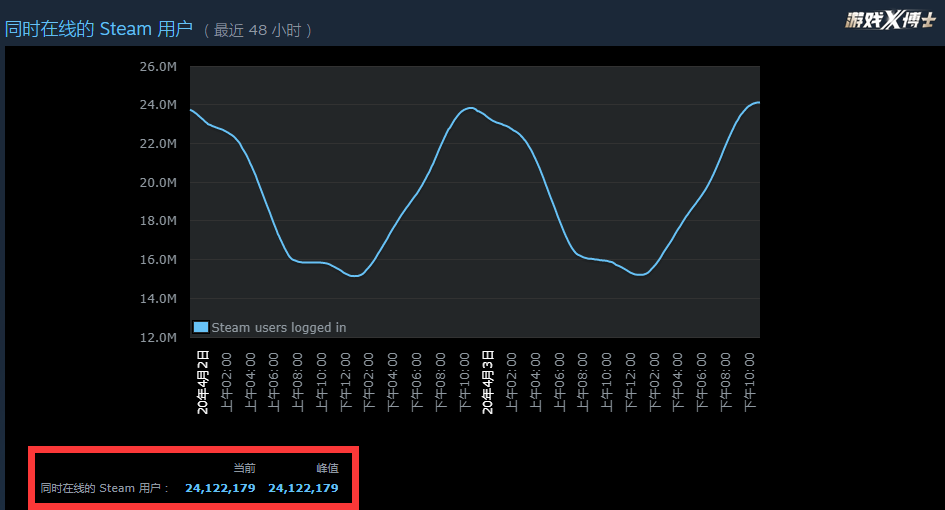Click the 24,122,179 value under 当前

point(220,488)
